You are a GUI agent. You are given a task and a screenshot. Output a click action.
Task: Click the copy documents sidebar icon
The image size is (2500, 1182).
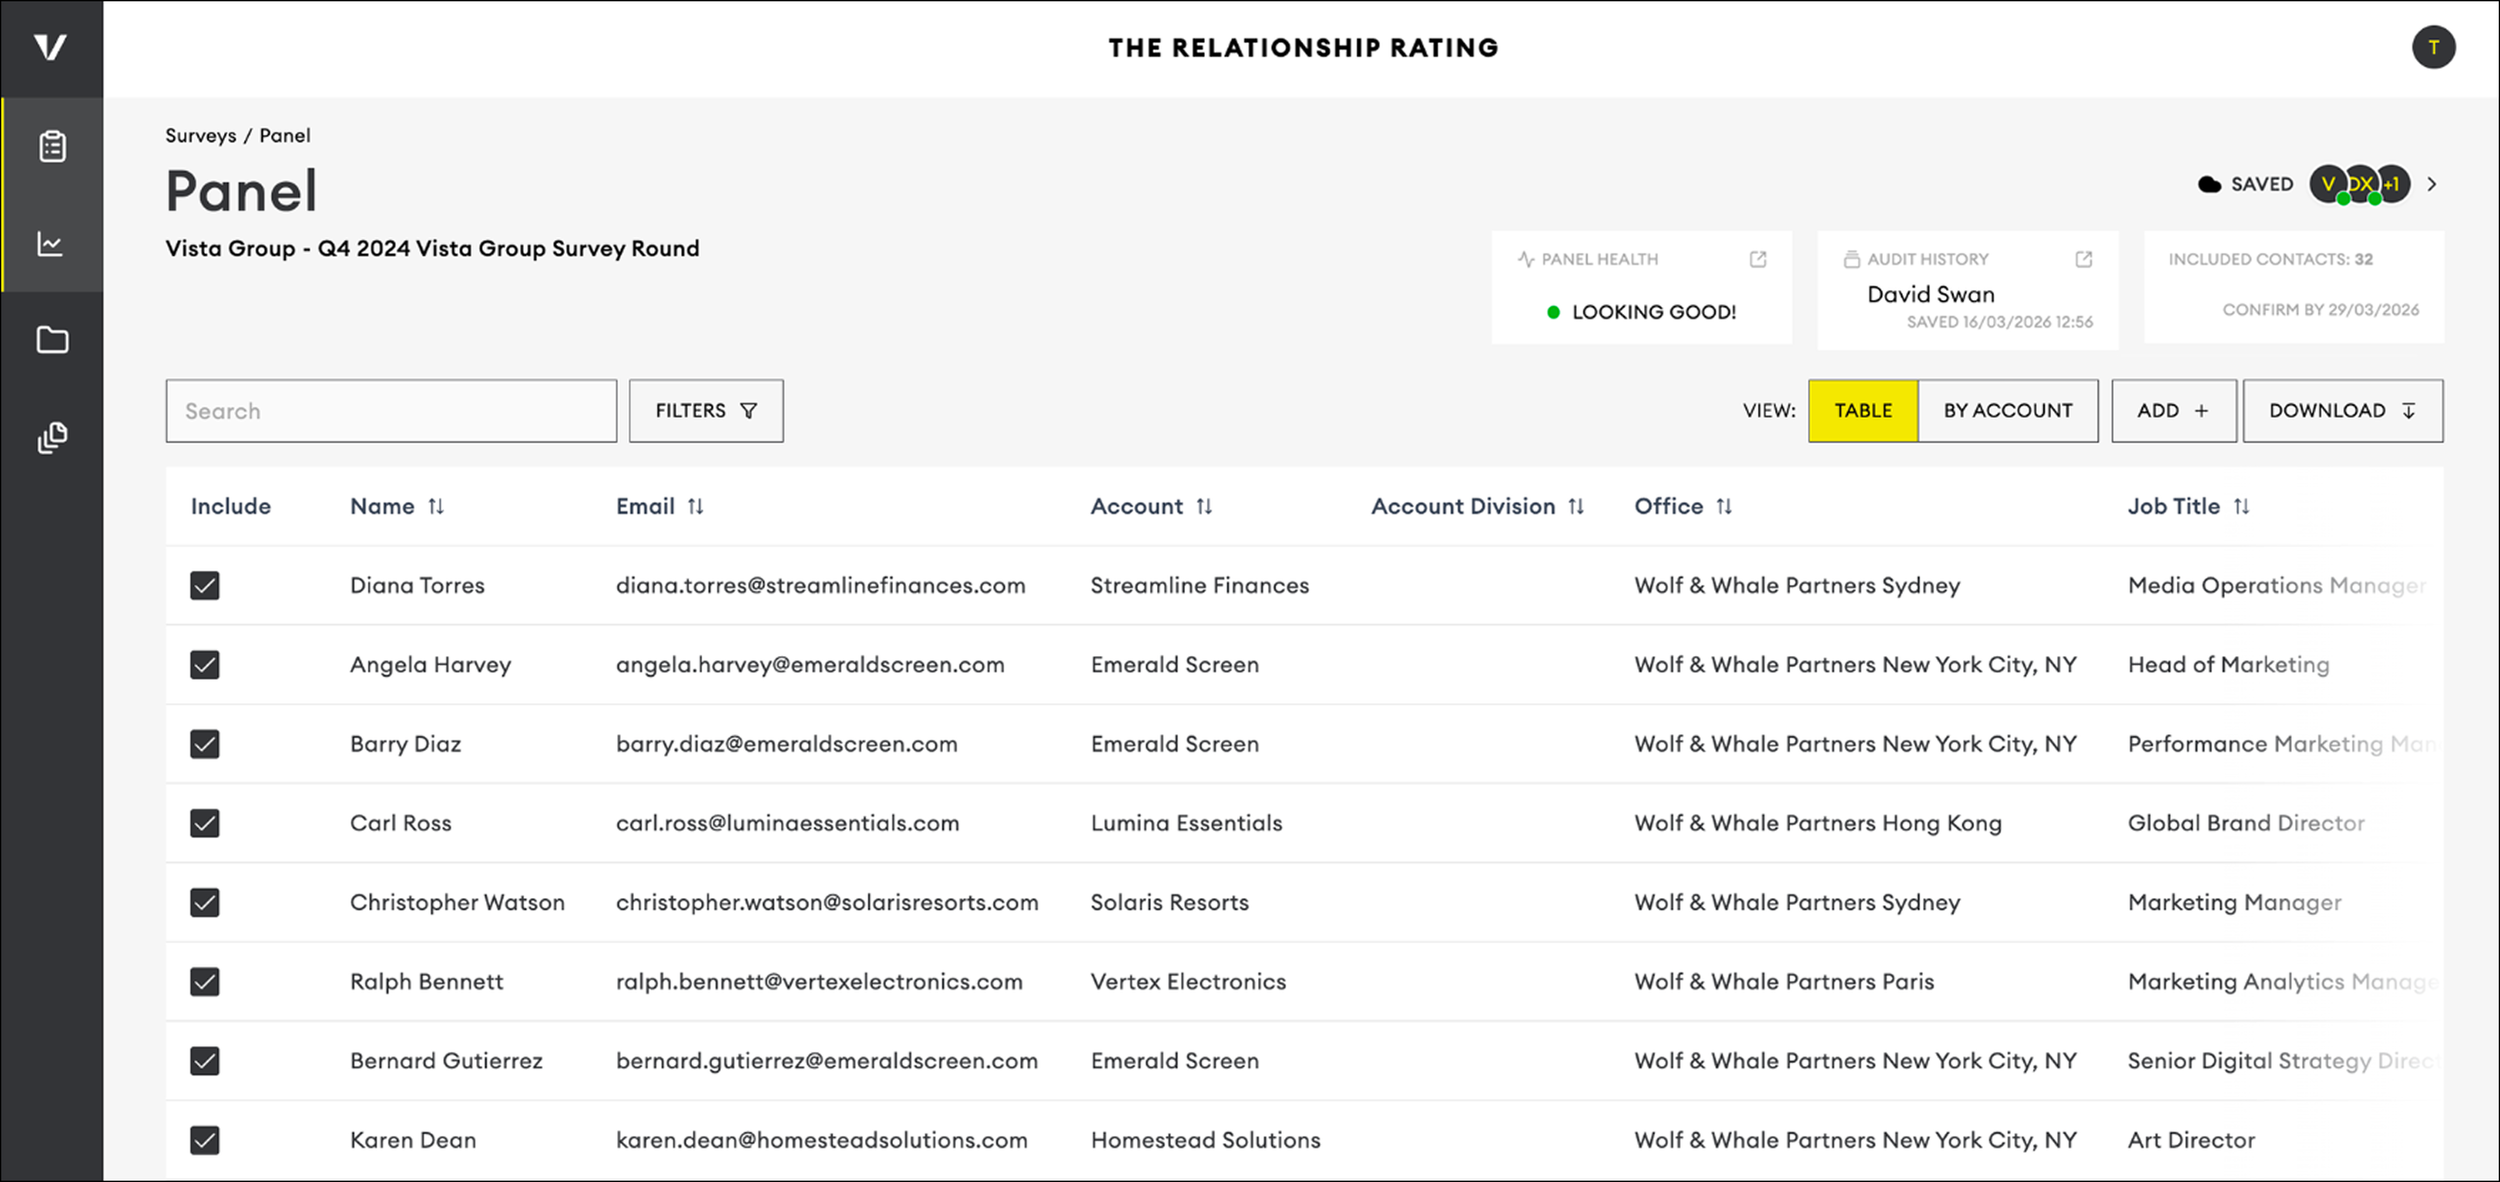coord(52,437)
